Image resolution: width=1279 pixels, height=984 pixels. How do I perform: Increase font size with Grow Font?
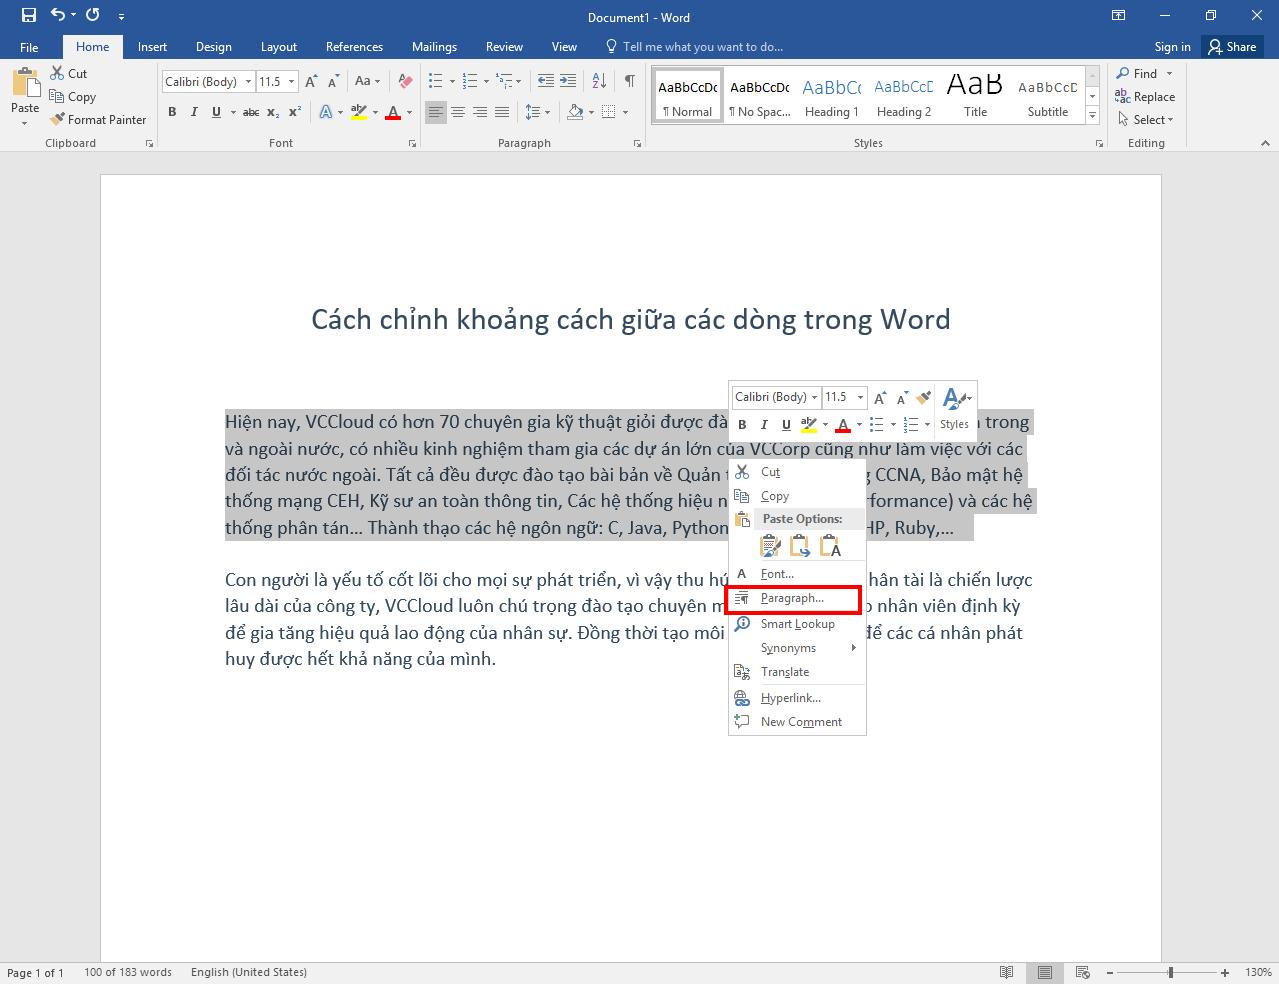click(311, 81)
